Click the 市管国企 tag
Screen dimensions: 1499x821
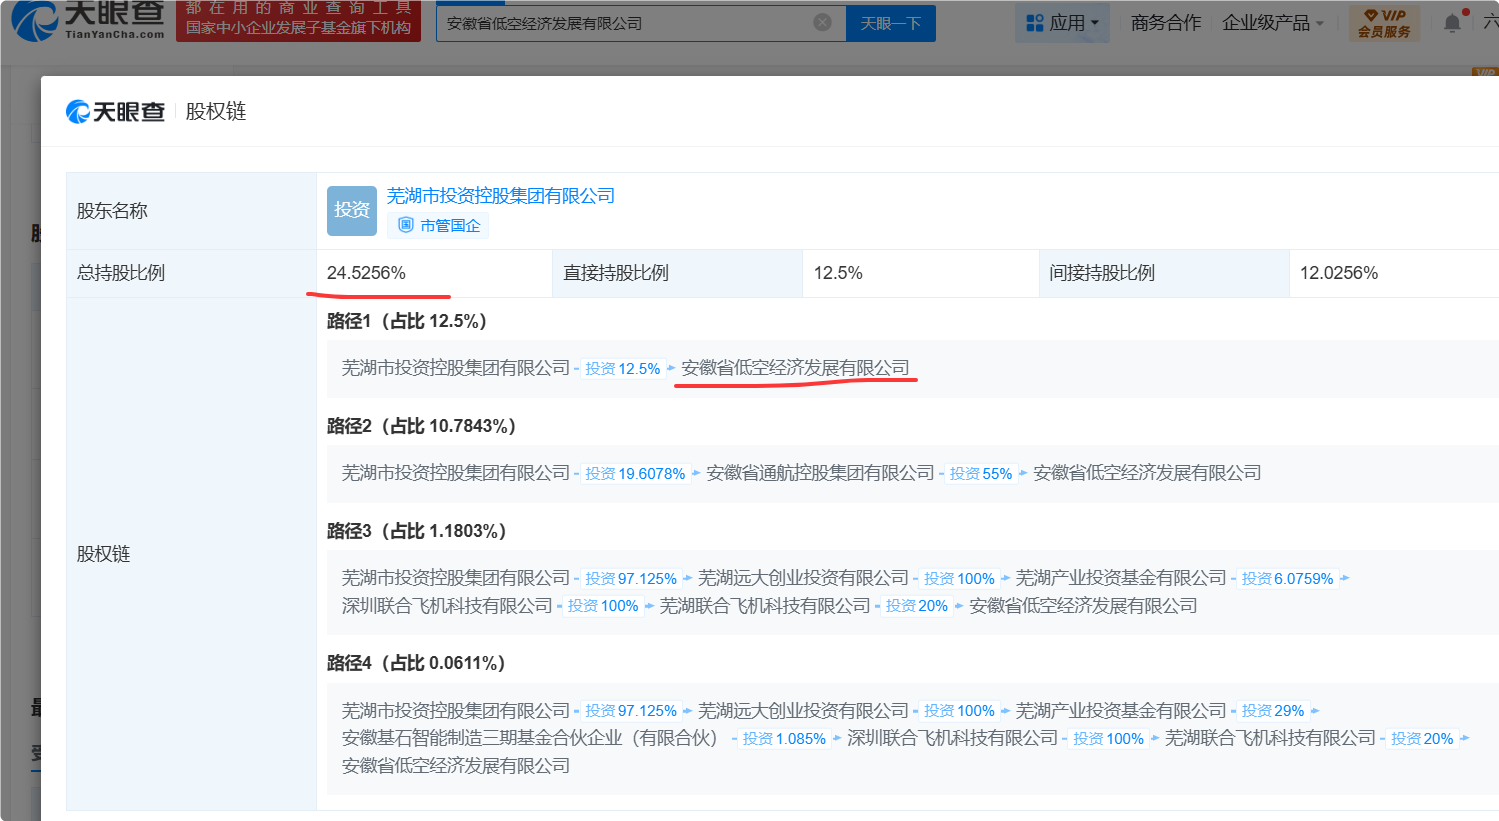(439, 225)
